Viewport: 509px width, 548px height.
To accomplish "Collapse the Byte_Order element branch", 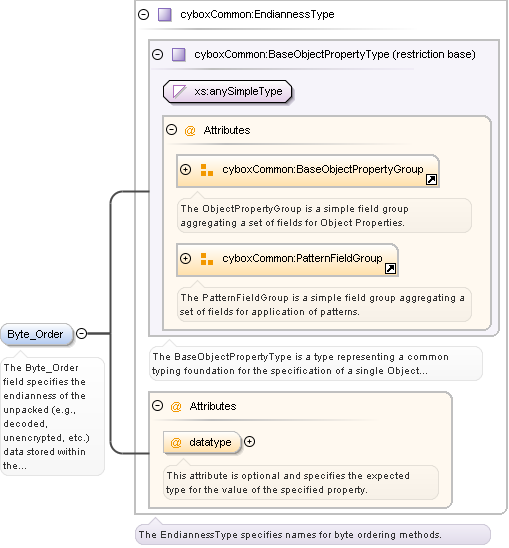I will point(81,333).
